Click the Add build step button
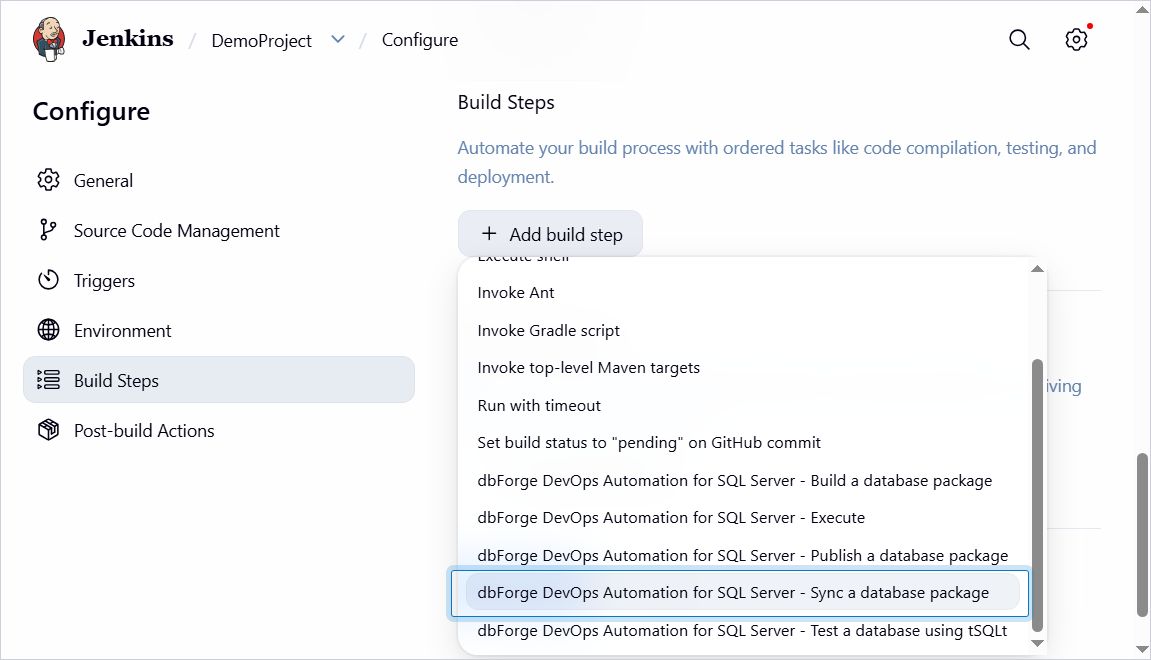Viewport: 1151px width, 660px height. pyautogui.click(x=551, y=234)
